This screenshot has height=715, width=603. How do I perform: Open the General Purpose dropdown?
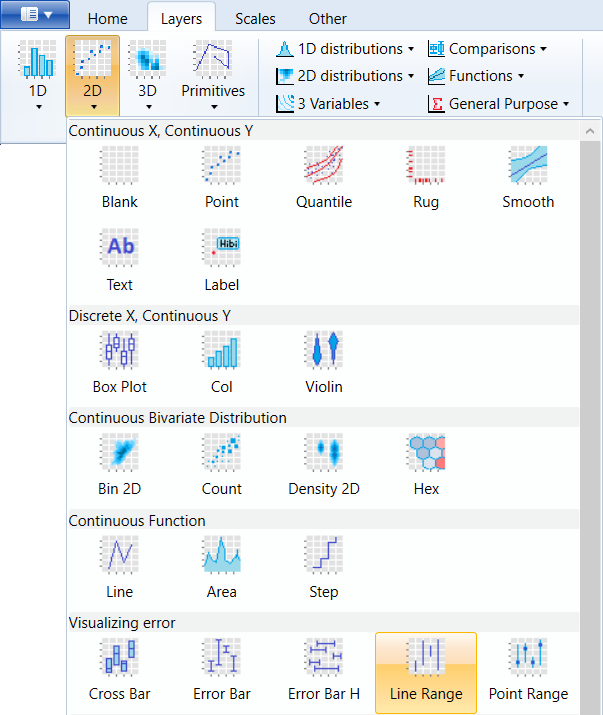tap(499, 104)
